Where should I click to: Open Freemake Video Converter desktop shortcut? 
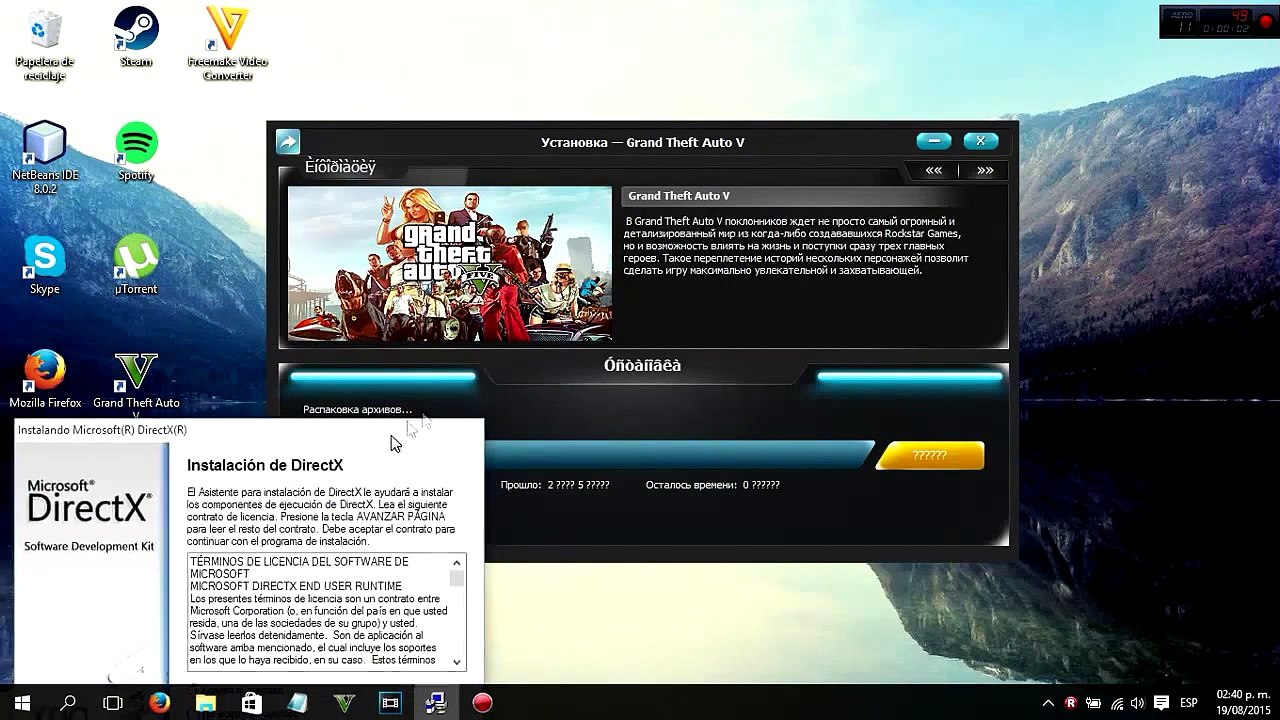pos(227,44)
